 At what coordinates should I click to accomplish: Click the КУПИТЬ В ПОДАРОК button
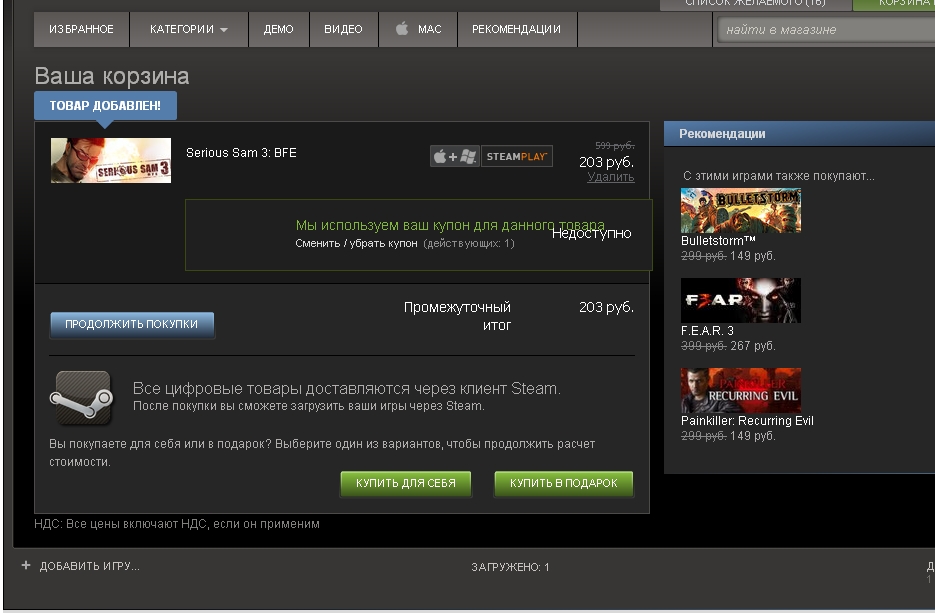tap(564, 483)
